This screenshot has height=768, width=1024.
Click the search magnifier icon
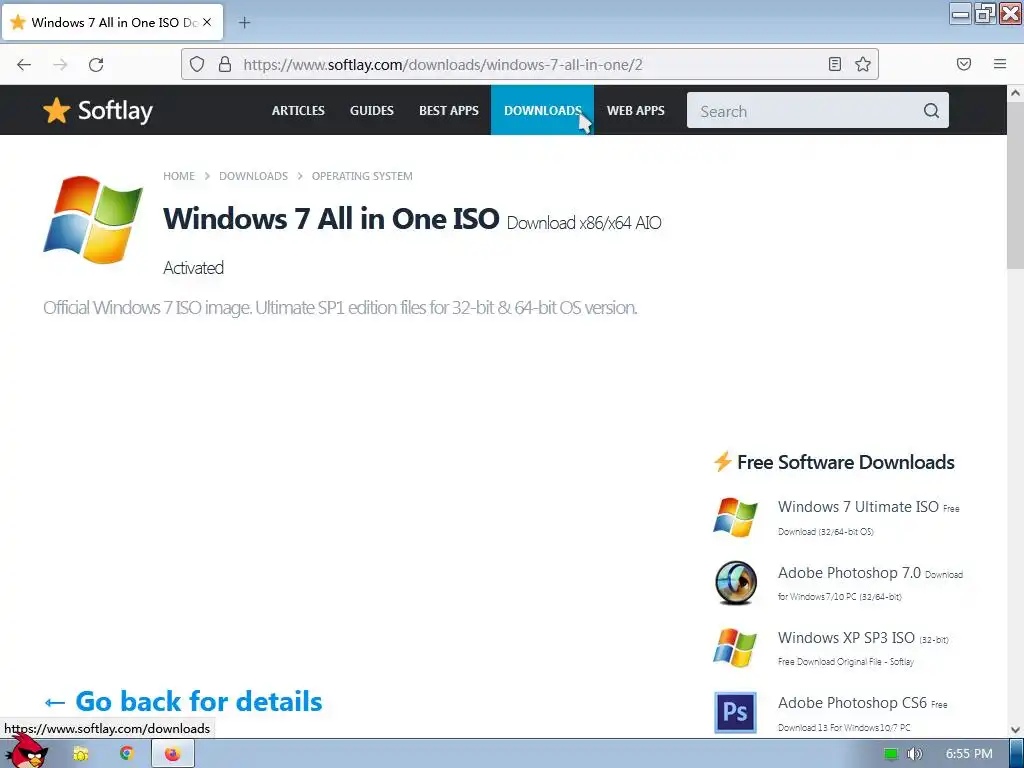931,110
